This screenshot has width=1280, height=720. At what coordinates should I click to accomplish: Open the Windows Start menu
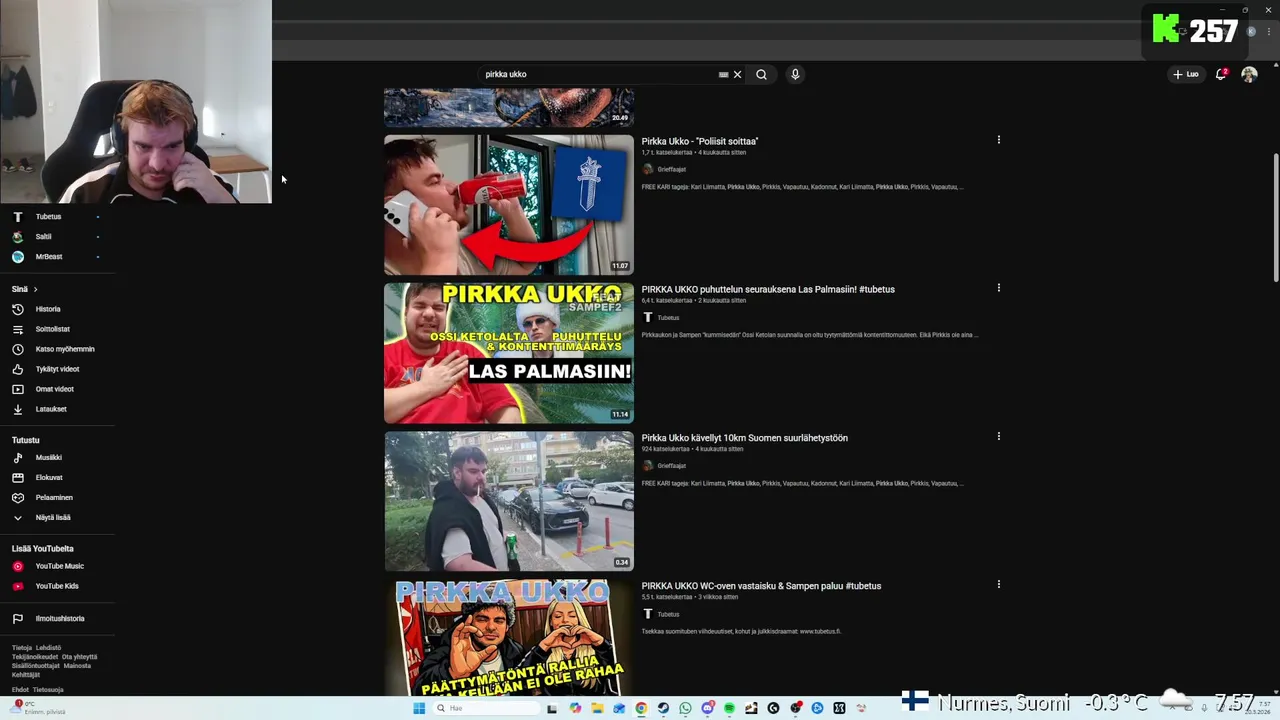tap(419, 708)
